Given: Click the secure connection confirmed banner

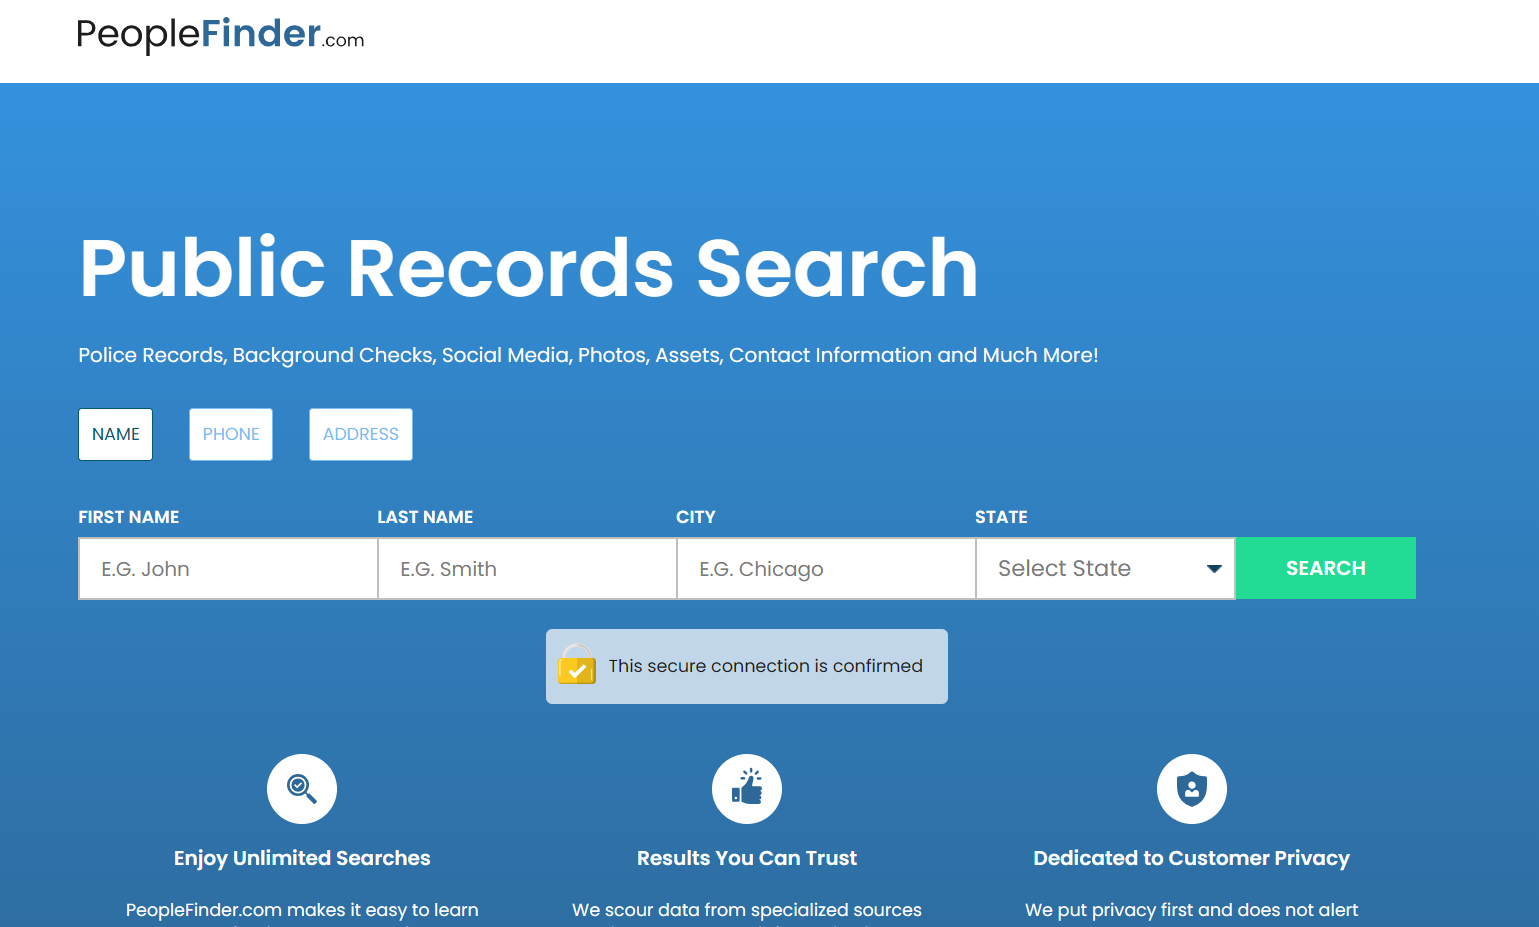Looking at the screenshot, I should [x=746, y=666].
